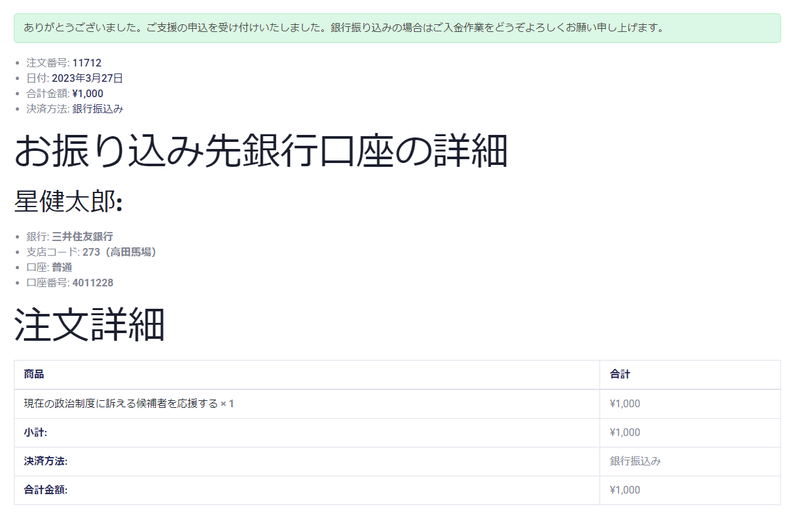The image size is (800, 514).
Task: Click the 合計金額 label in the order table
Action: (x=45, y=490)
